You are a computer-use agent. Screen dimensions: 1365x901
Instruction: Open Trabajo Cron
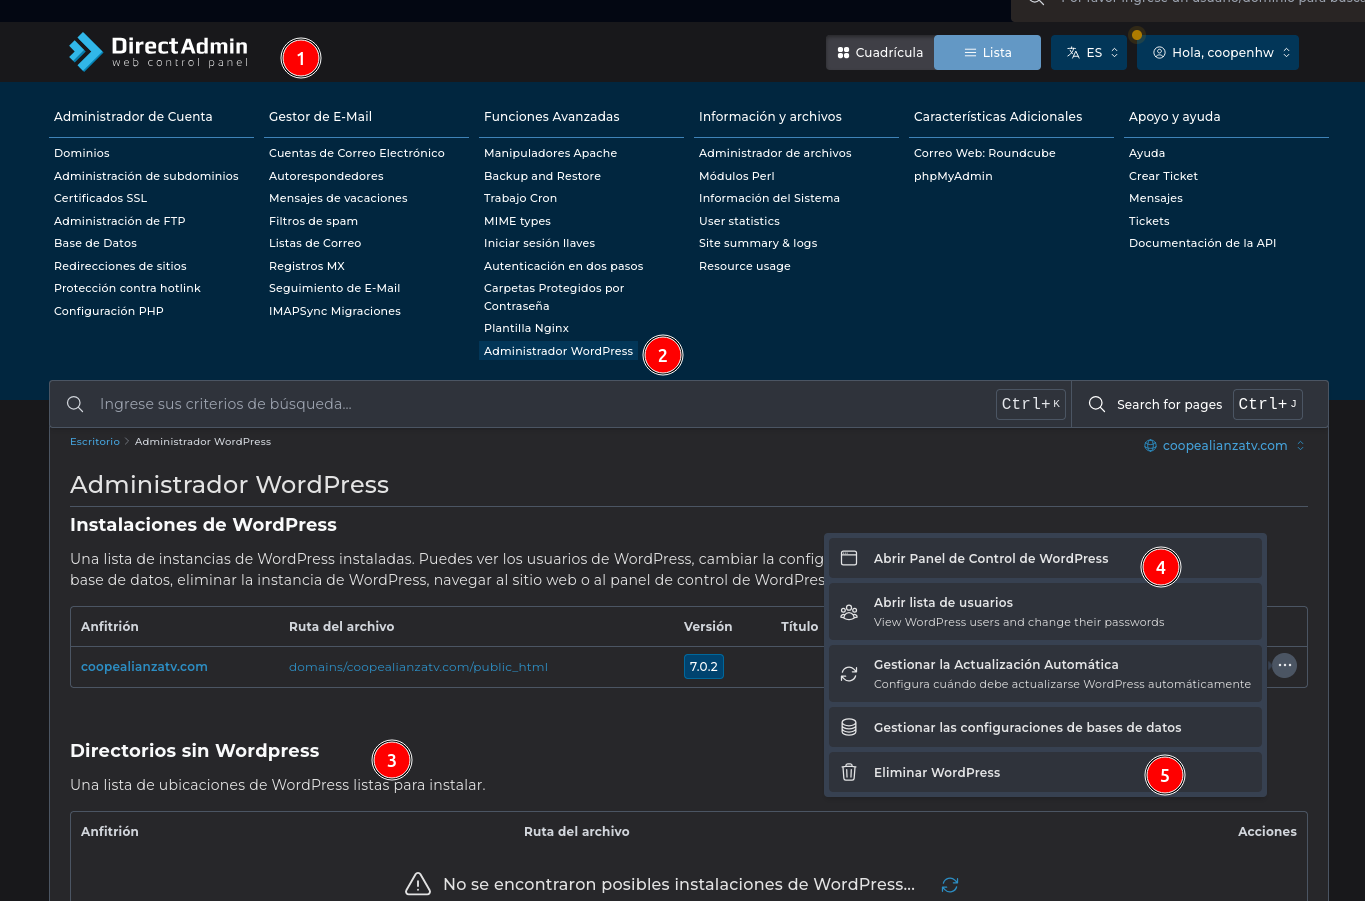520,198
